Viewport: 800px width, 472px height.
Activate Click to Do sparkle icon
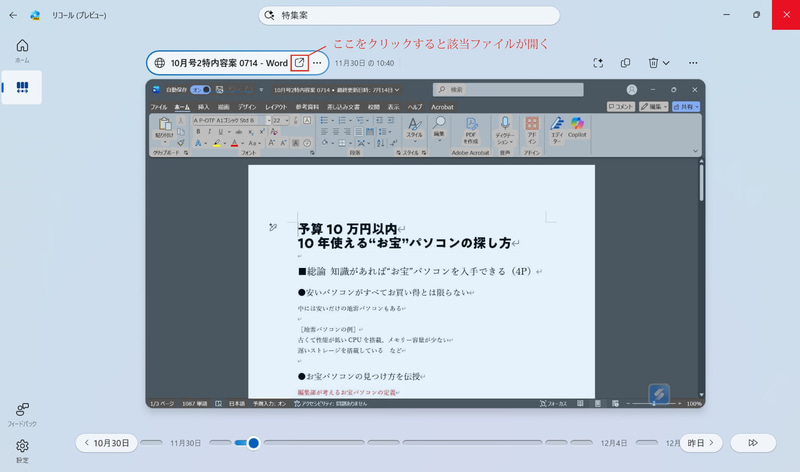coord(598,63)
